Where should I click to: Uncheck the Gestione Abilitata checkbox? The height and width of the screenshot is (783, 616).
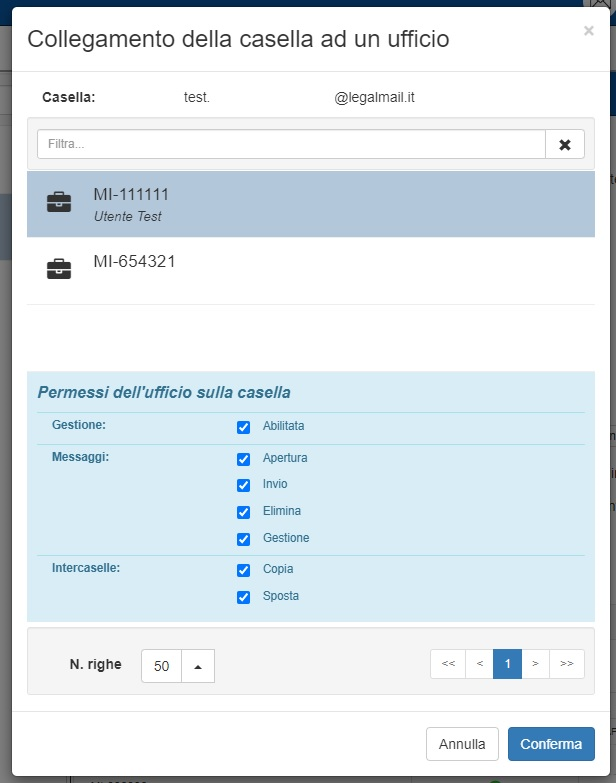tap(243, 427)
